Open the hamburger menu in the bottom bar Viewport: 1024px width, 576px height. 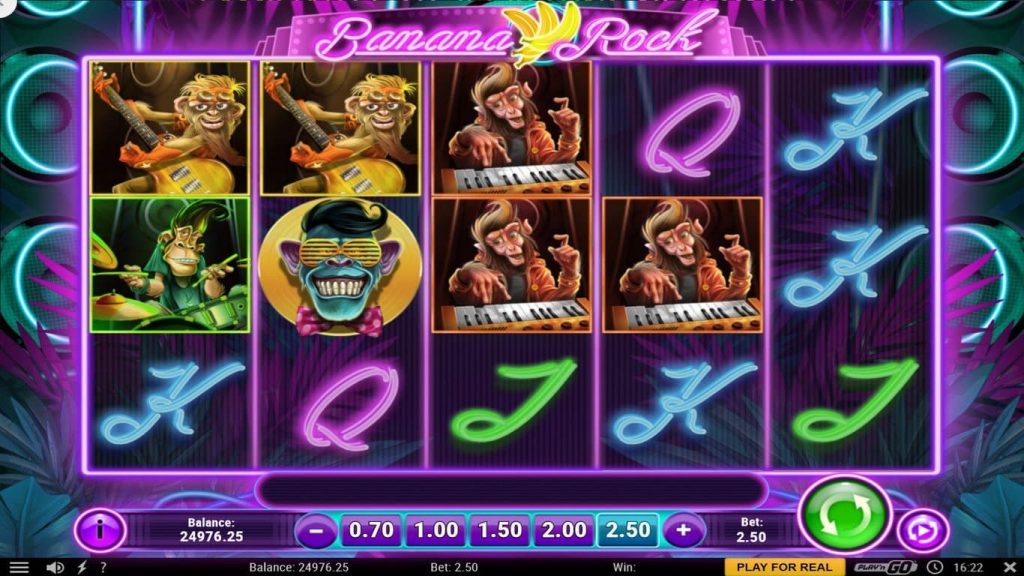18,568
